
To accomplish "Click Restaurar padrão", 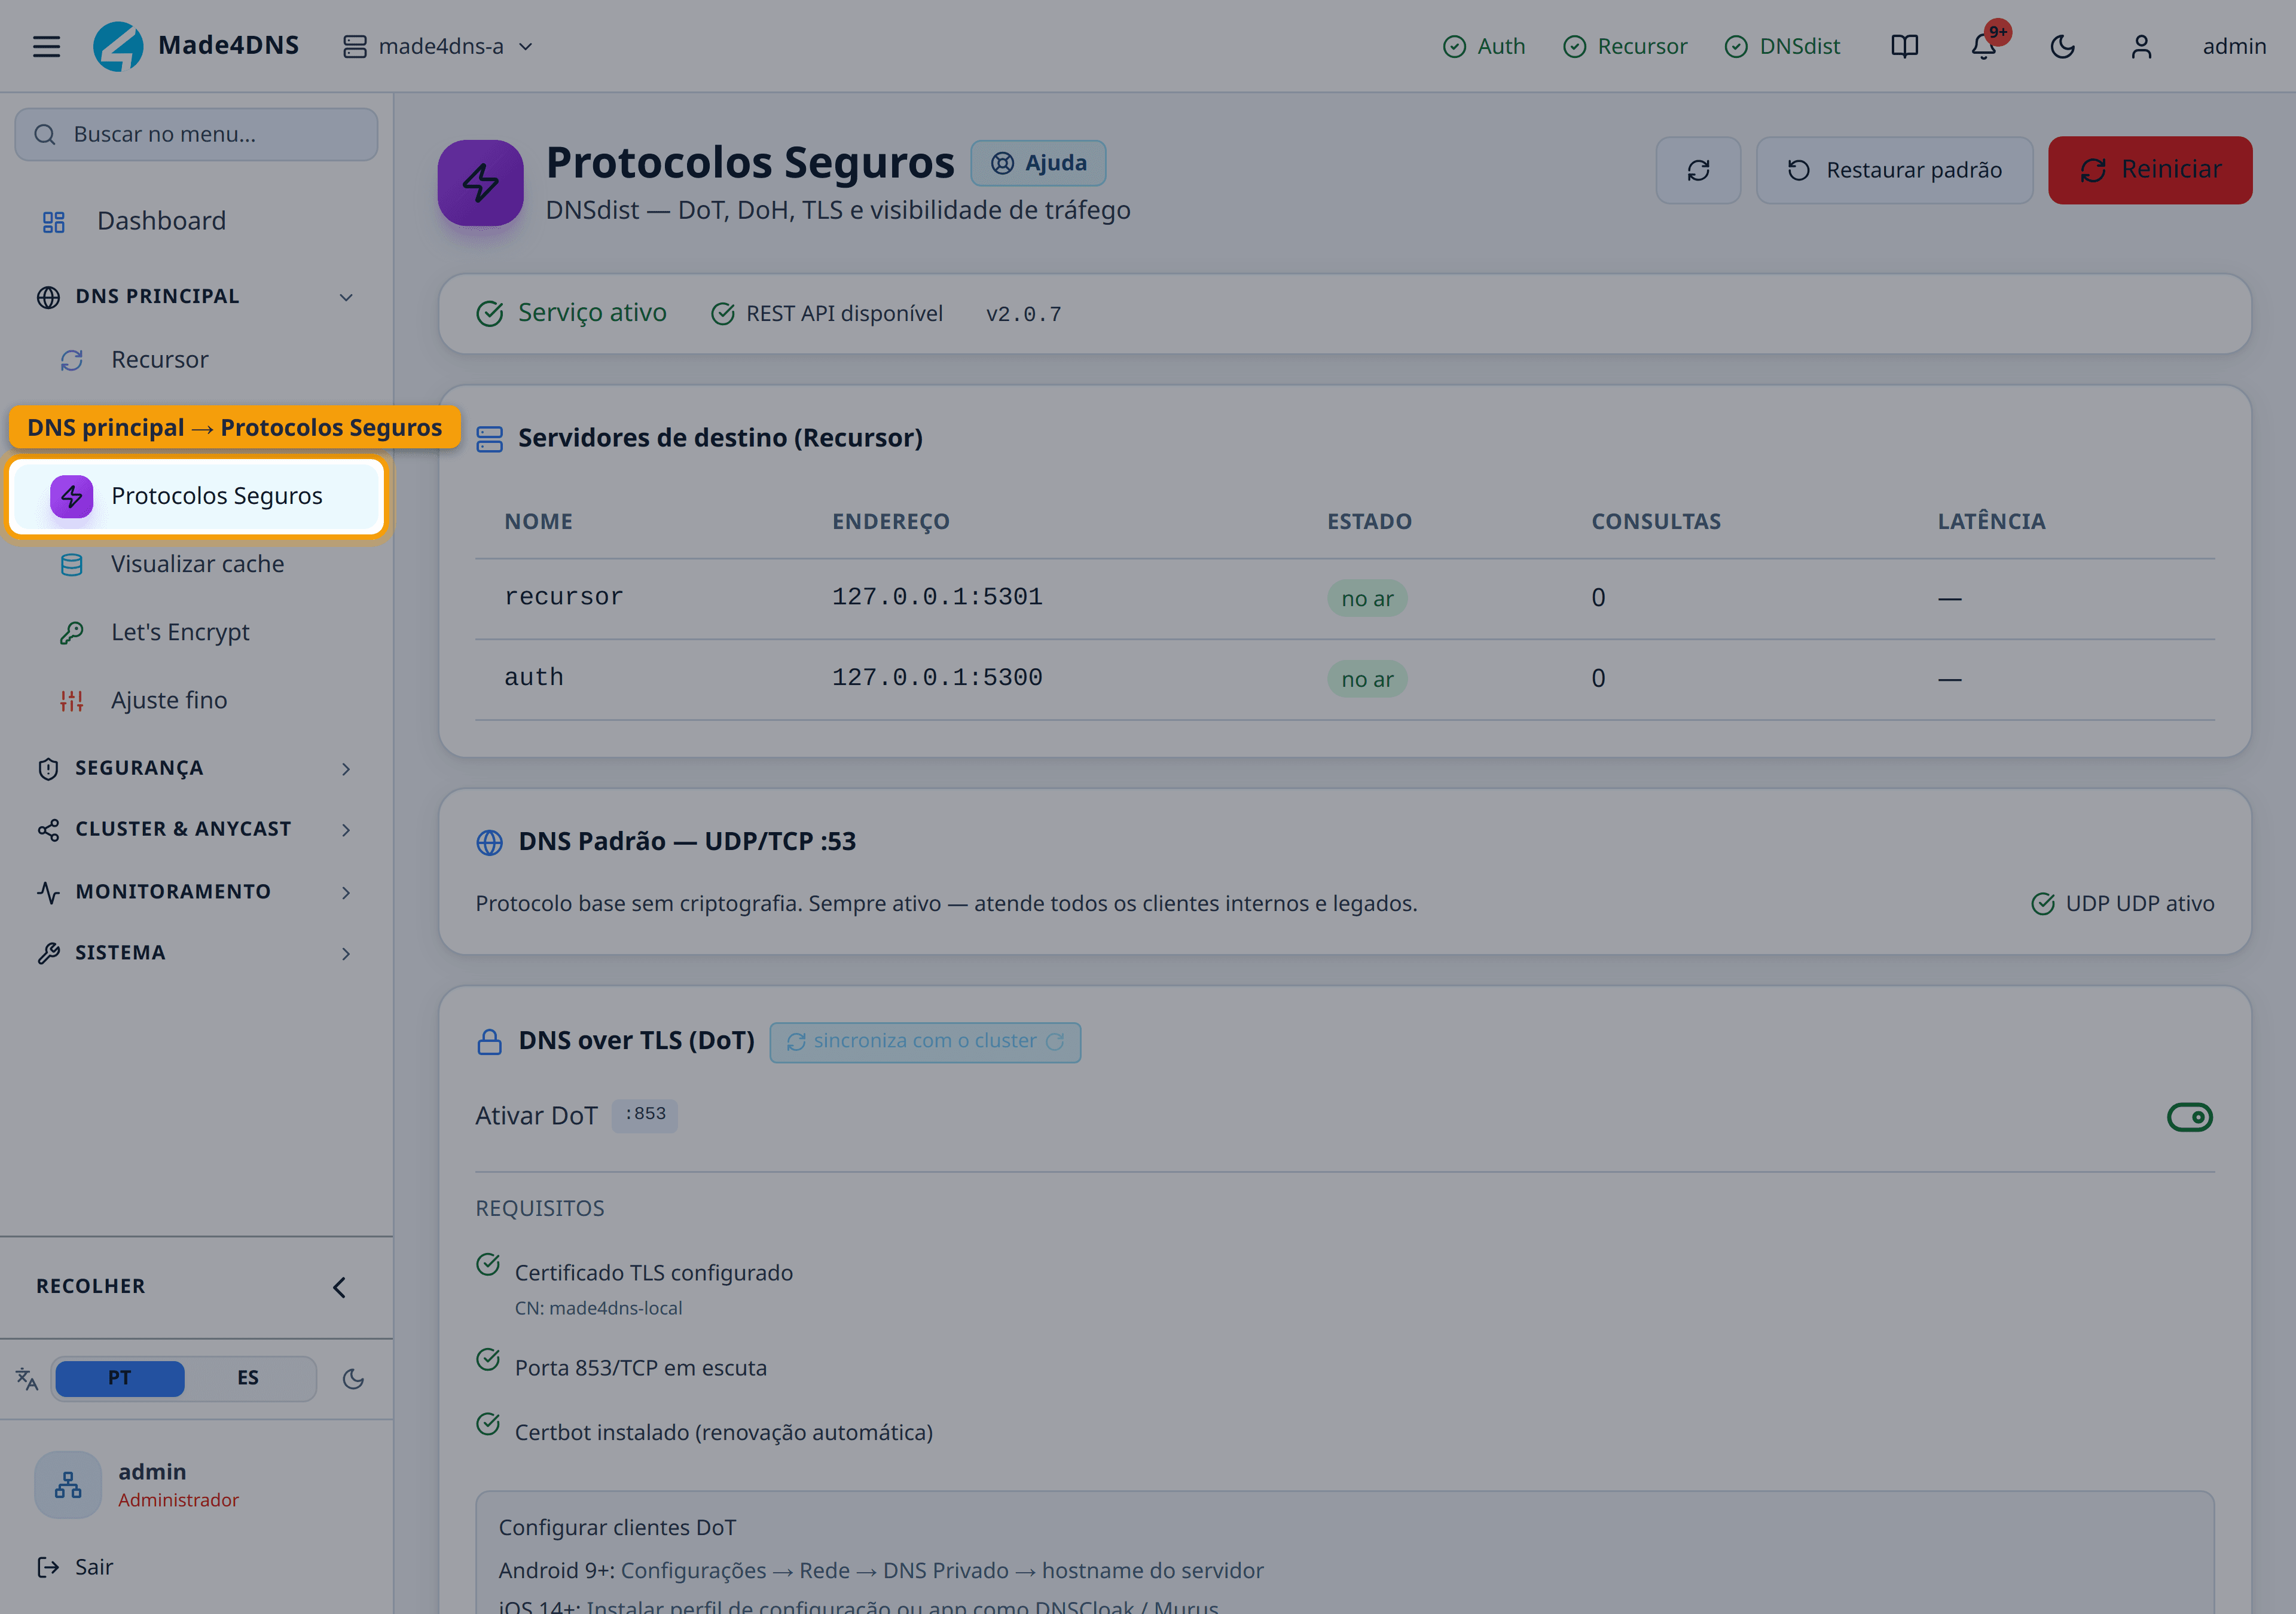I will [1894, 170].
